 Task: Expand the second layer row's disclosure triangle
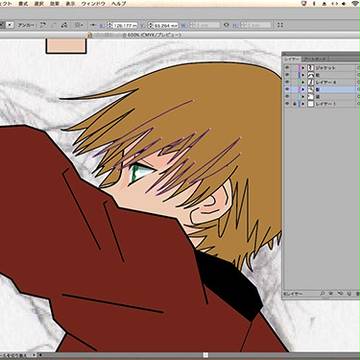click(303, 75)
